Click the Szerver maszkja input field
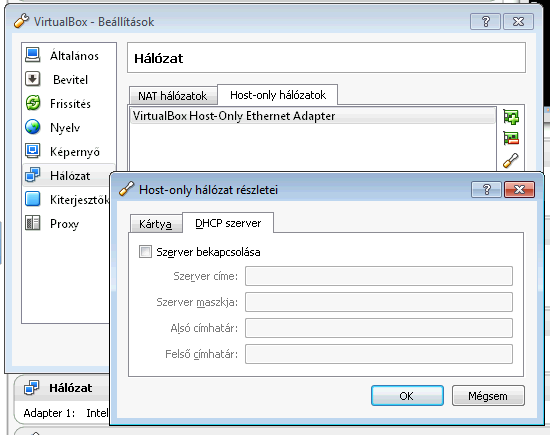 379,302
